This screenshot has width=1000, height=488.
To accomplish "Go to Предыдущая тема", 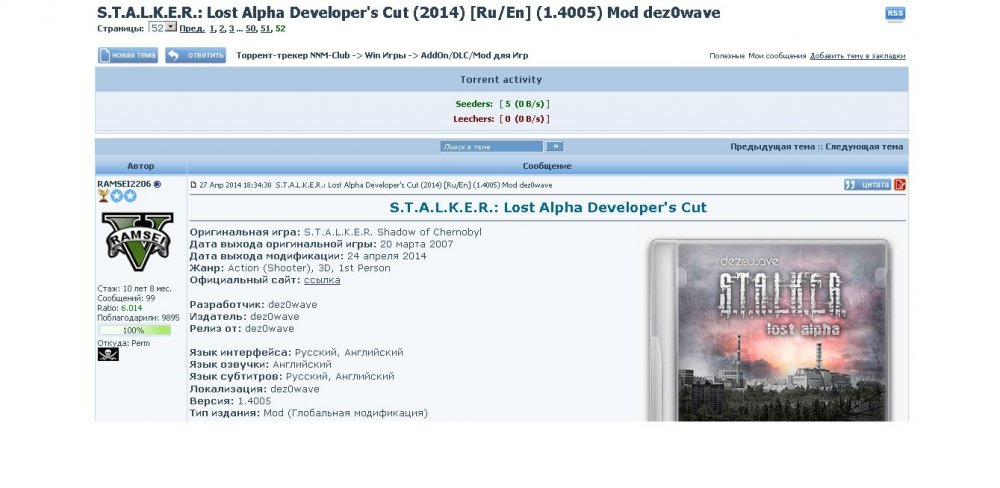I will click(772, 147).
